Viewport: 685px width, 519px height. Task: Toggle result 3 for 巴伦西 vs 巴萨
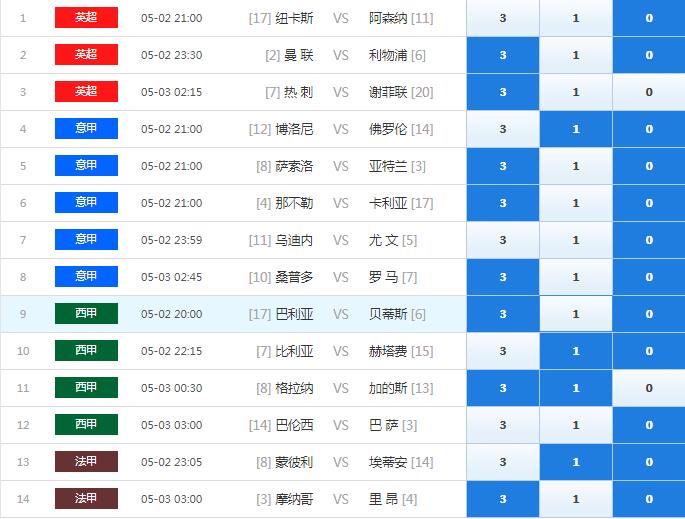pyautogui.click(x=503, y=425)
